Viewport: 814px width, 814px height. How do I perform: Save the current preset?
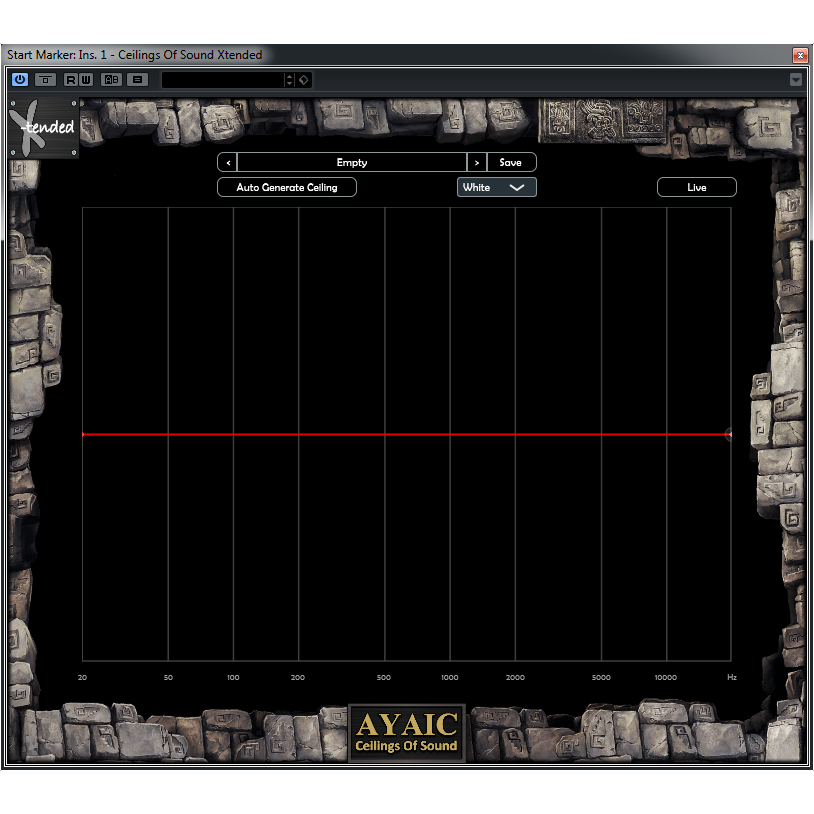coord(511,161)
